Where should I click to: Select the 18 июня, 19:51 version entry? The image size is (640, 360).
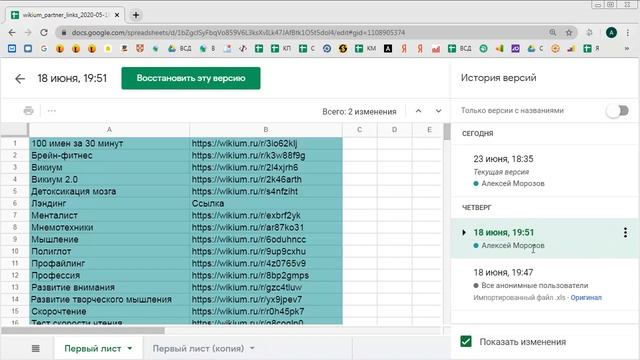(x=544, y=238)
